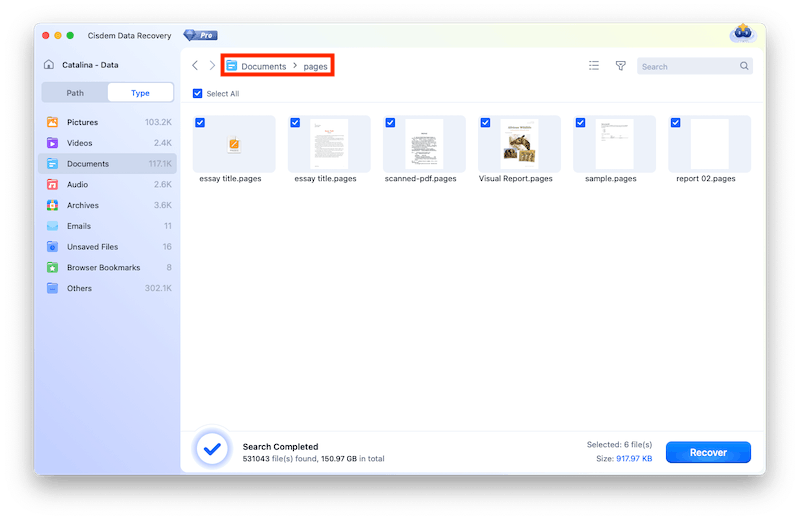Click the Archives category icon

tap(52, 205)
